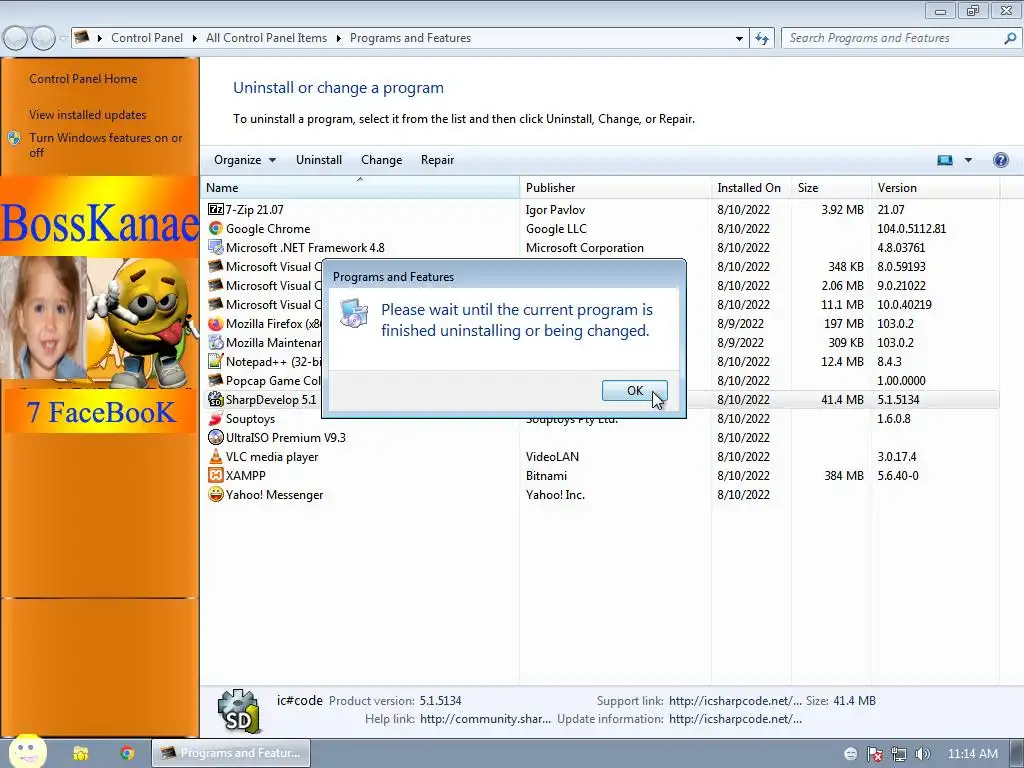Click the Mozilla Maintenance Service icon
Screen dimensions: 1024x768
[216, 342]
